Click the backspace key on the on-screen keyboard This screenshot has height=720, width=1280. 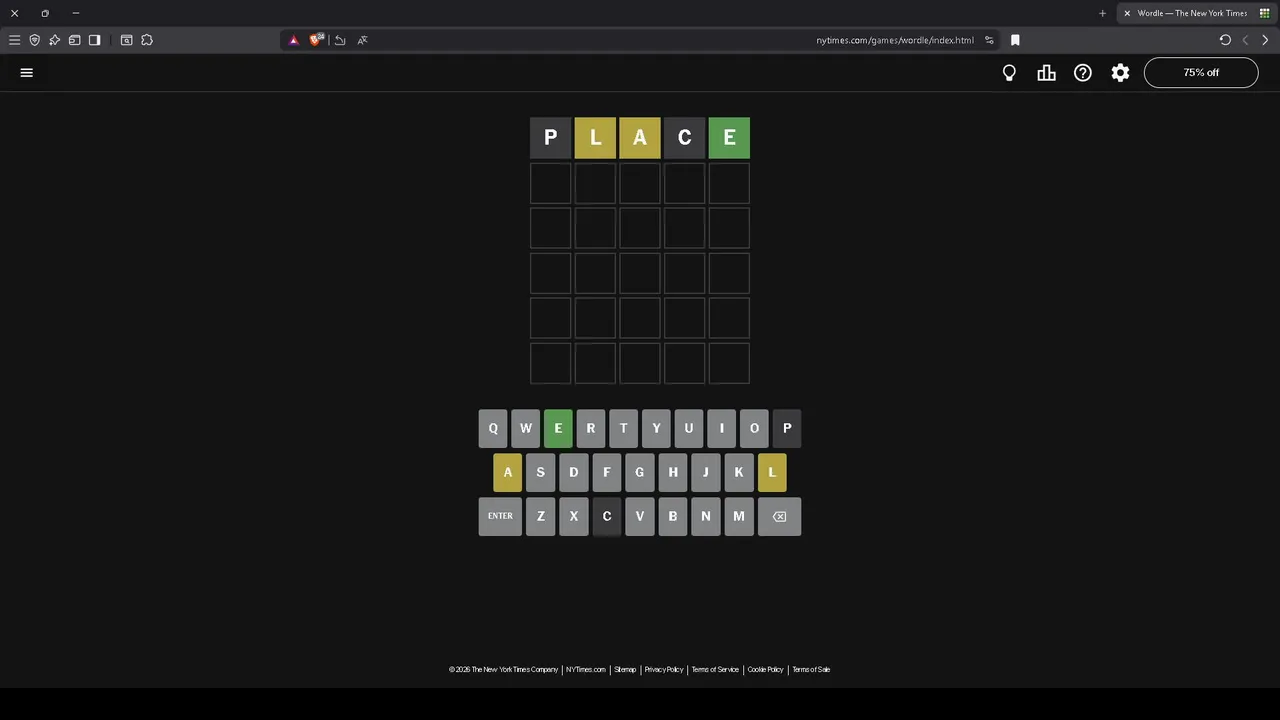coord(779,516)
